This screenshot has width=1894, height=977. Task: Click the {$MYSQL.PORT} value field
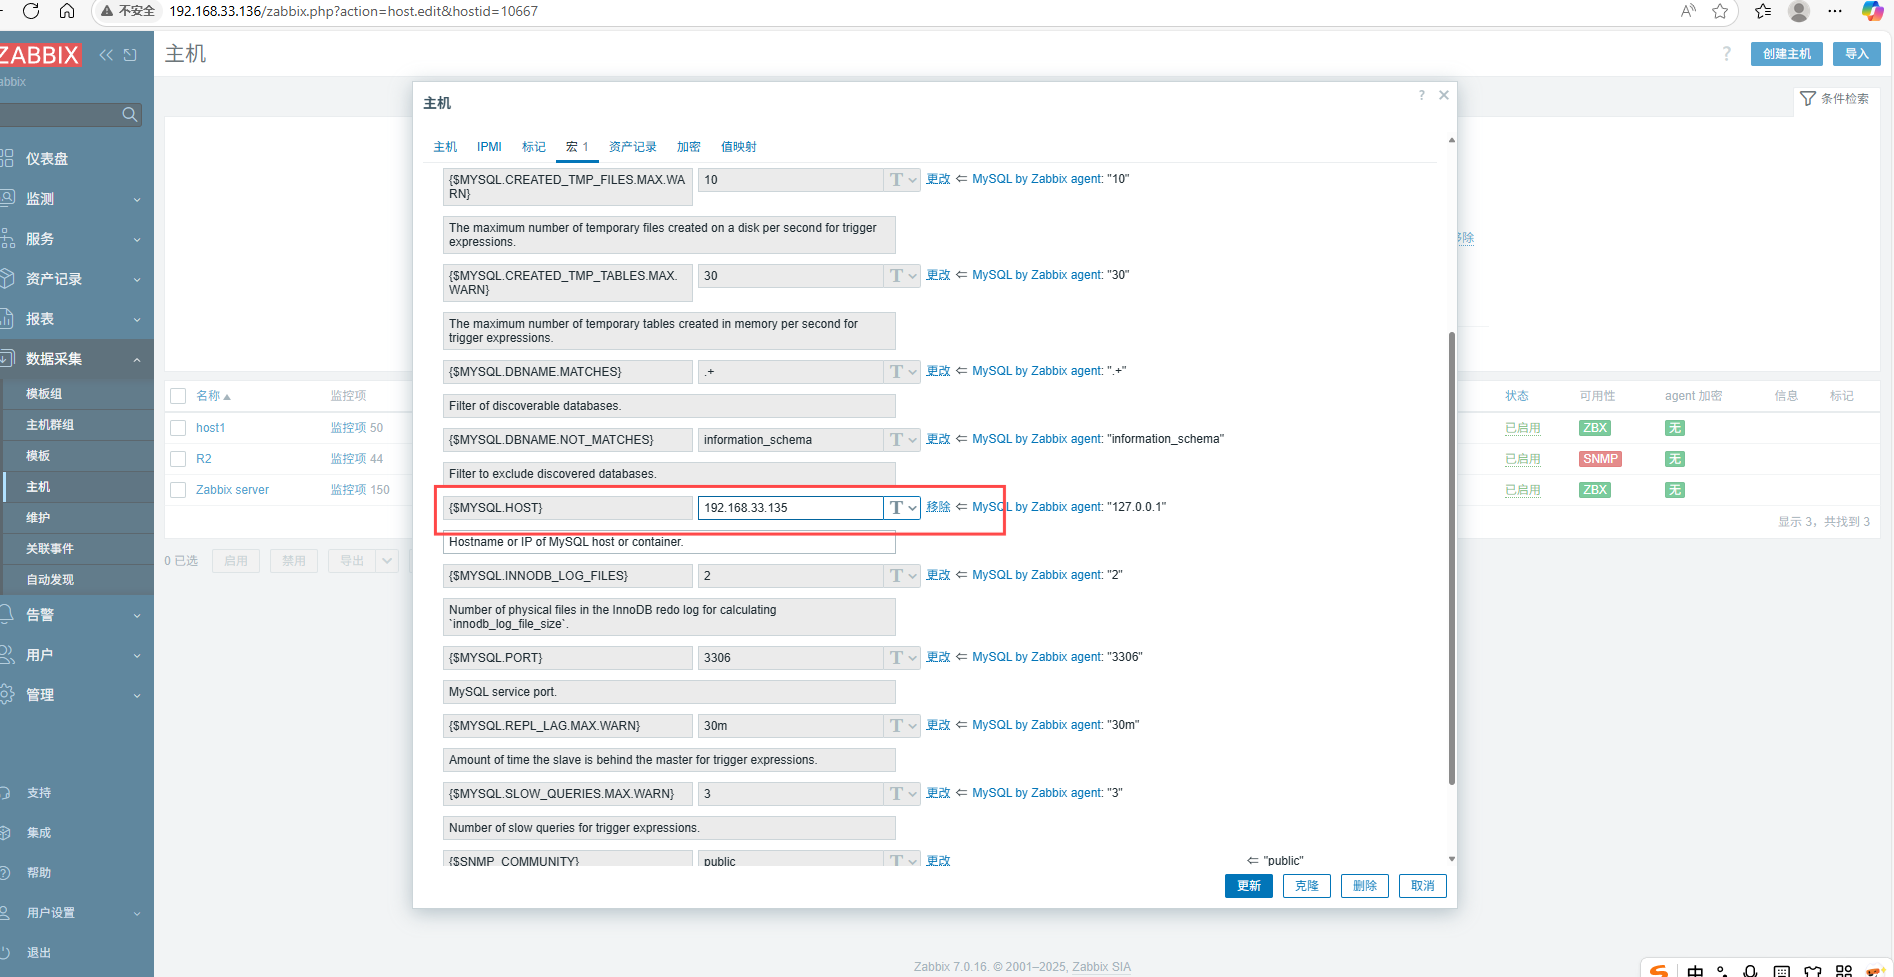[790, 658]
